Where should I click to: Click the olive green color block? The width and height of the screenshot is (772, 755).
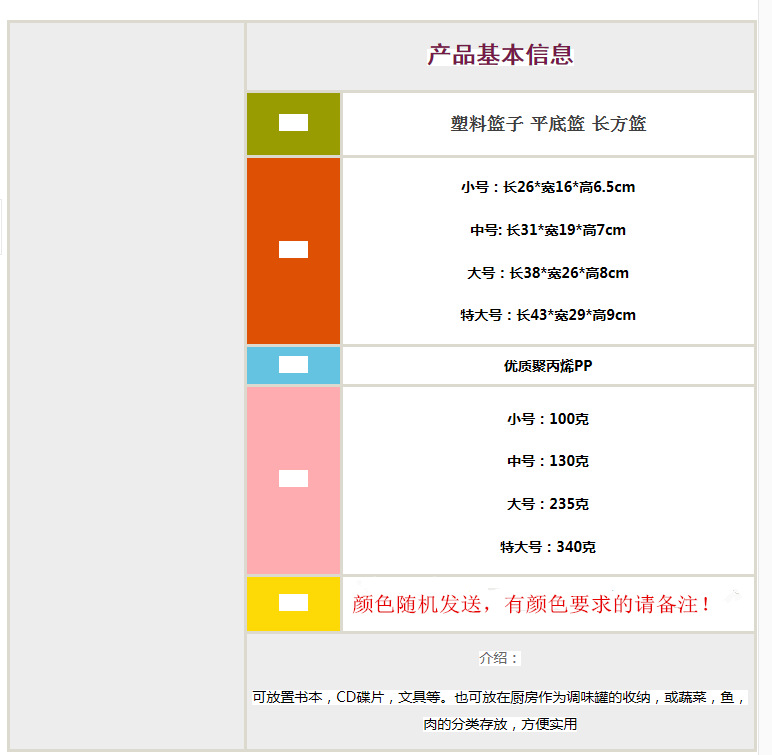pos(293,124)
